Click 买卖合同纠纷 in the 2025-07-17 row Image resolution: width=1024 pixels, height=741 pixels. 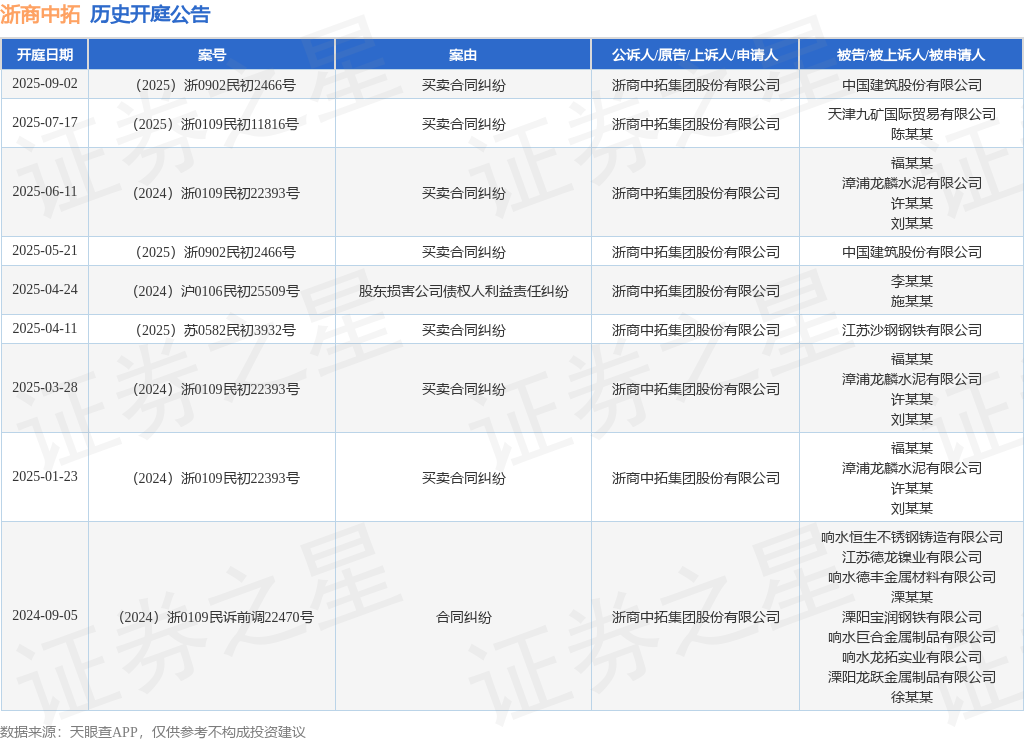(x=463, y=124)
